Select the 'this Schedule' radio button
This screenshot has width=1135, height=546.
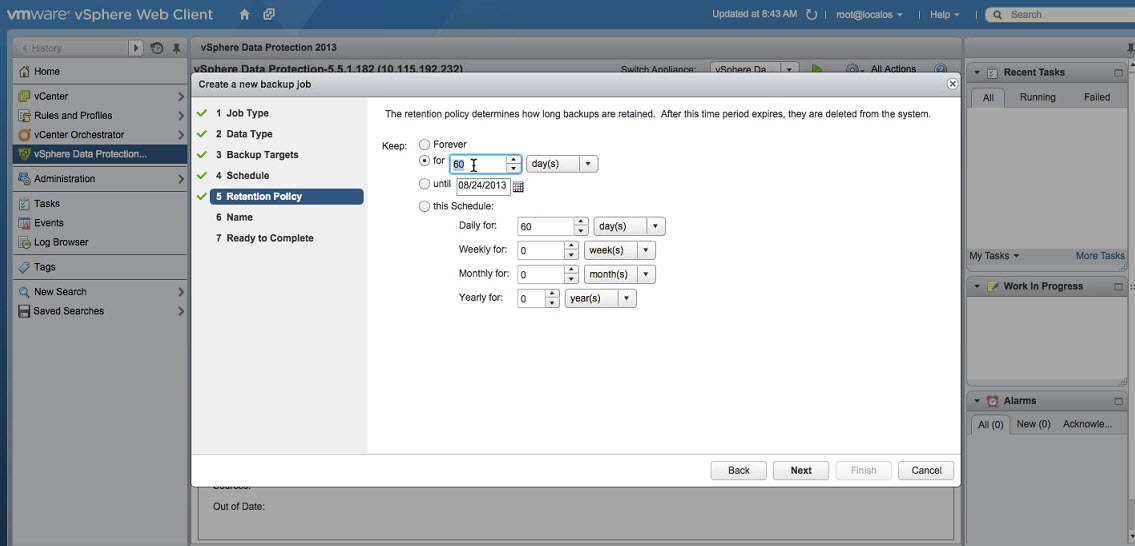click(x=424, y=206)
